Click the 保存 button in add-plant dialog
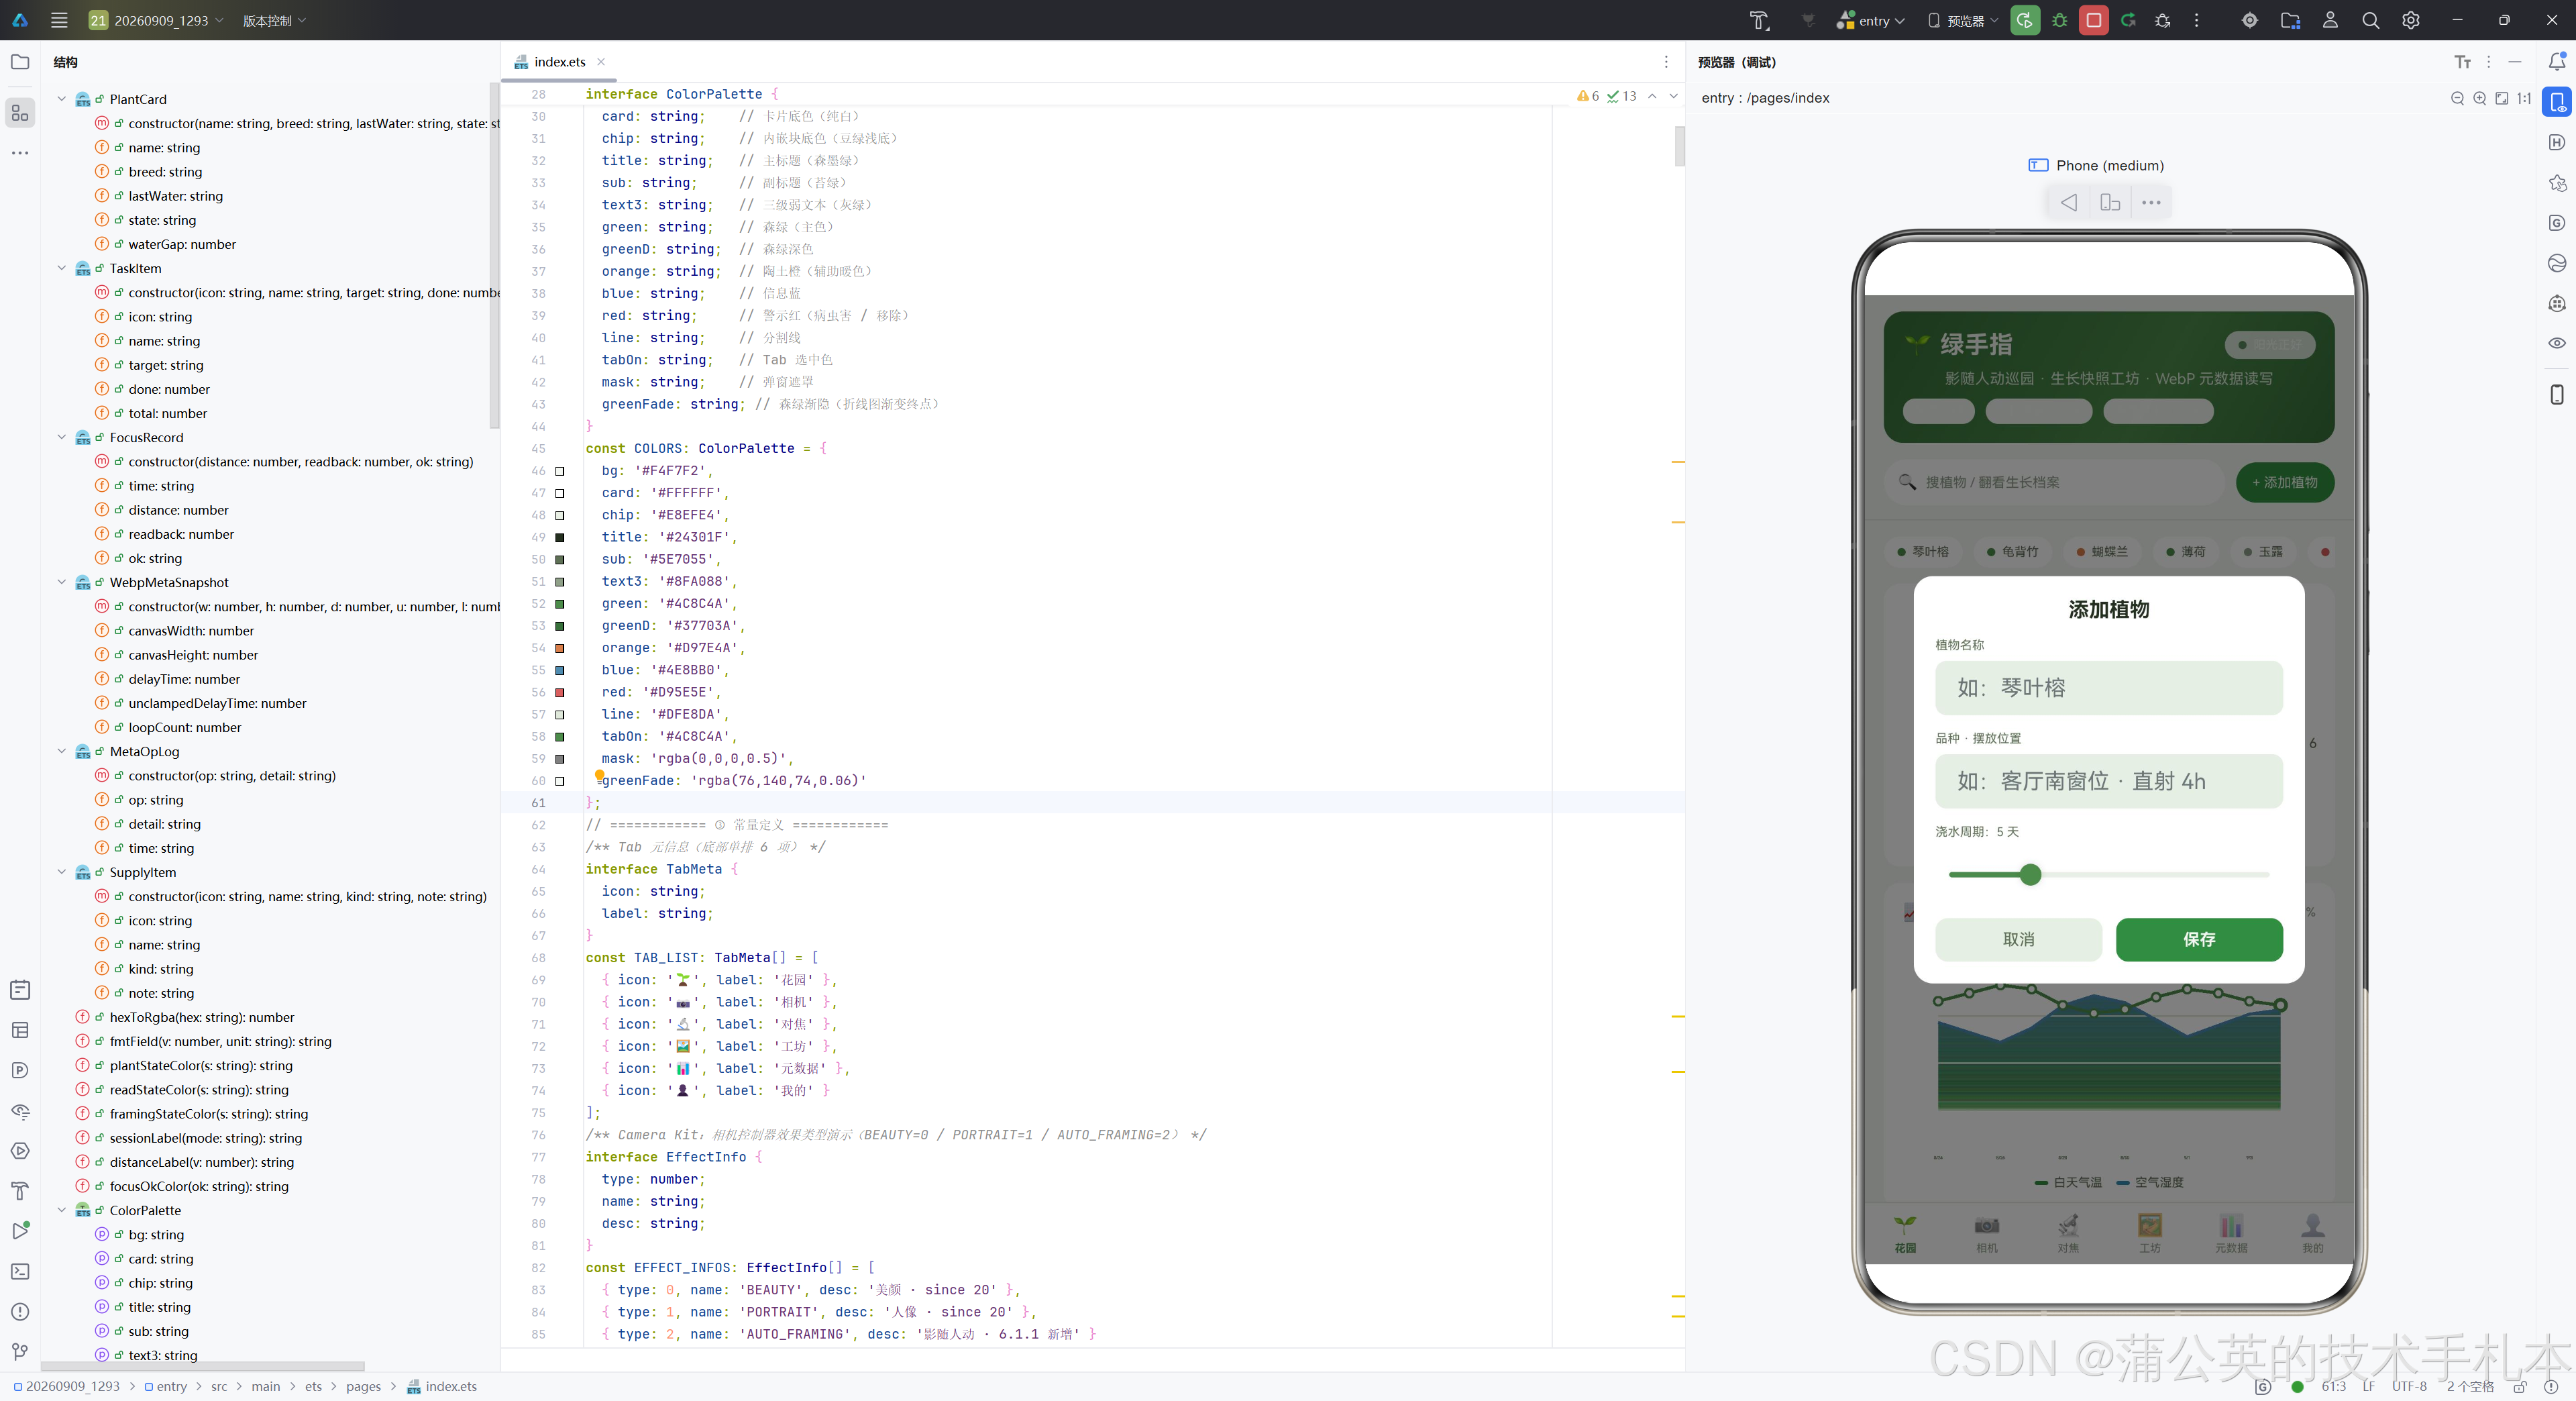Viewport: 2576px width, 1401px height. coord(2199,940)
